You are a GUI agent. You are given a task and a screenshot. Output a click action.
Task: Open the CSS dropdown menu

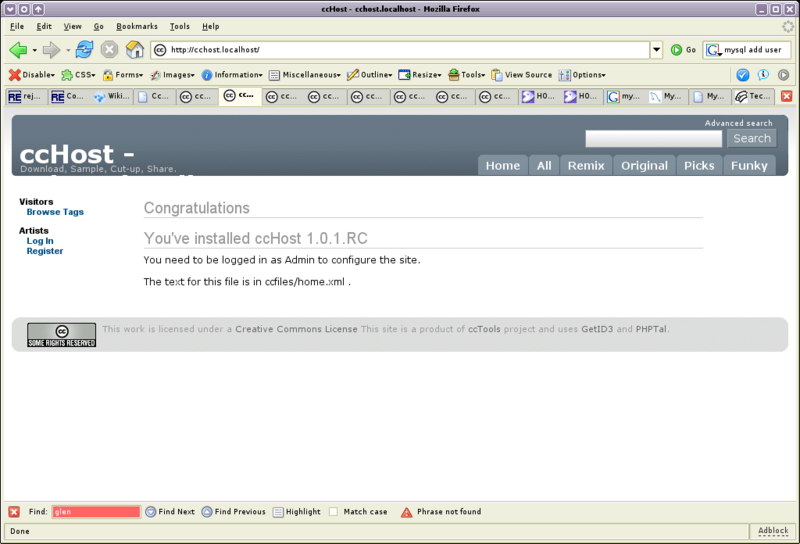tap(78, 75)
